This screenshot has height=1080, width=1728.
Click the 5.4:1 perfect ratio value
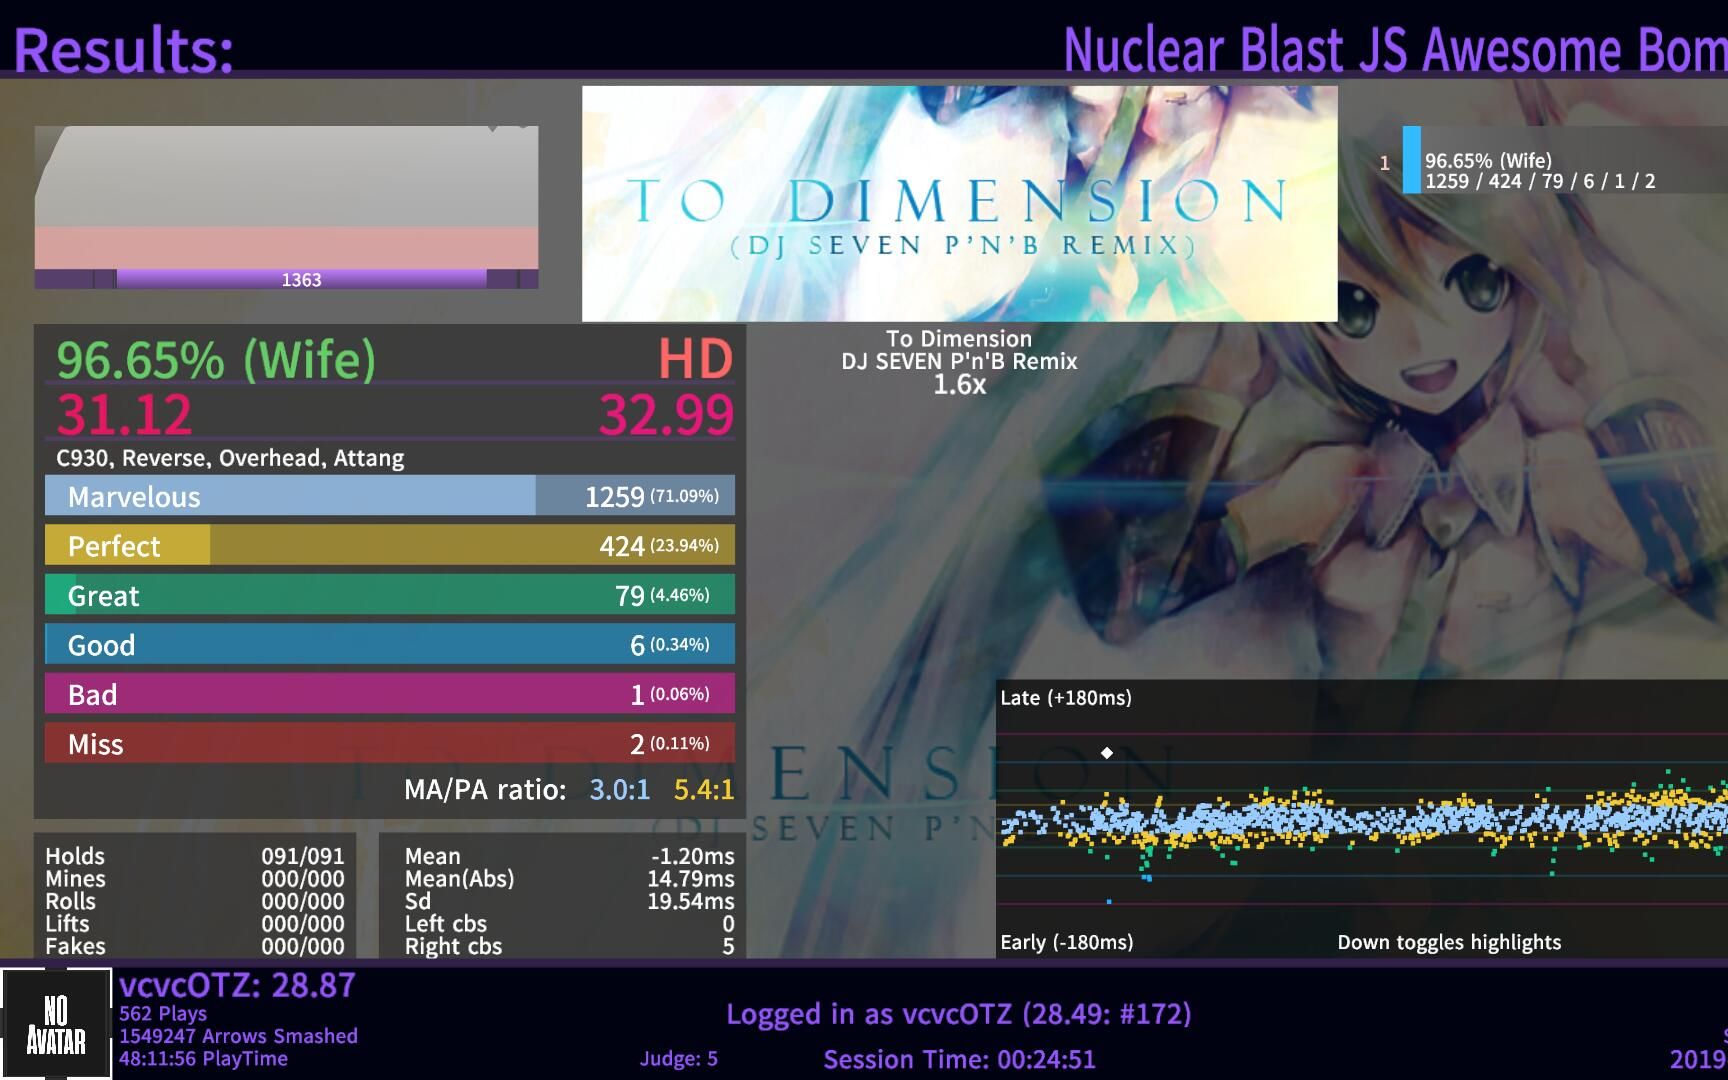tap(704, 790)
